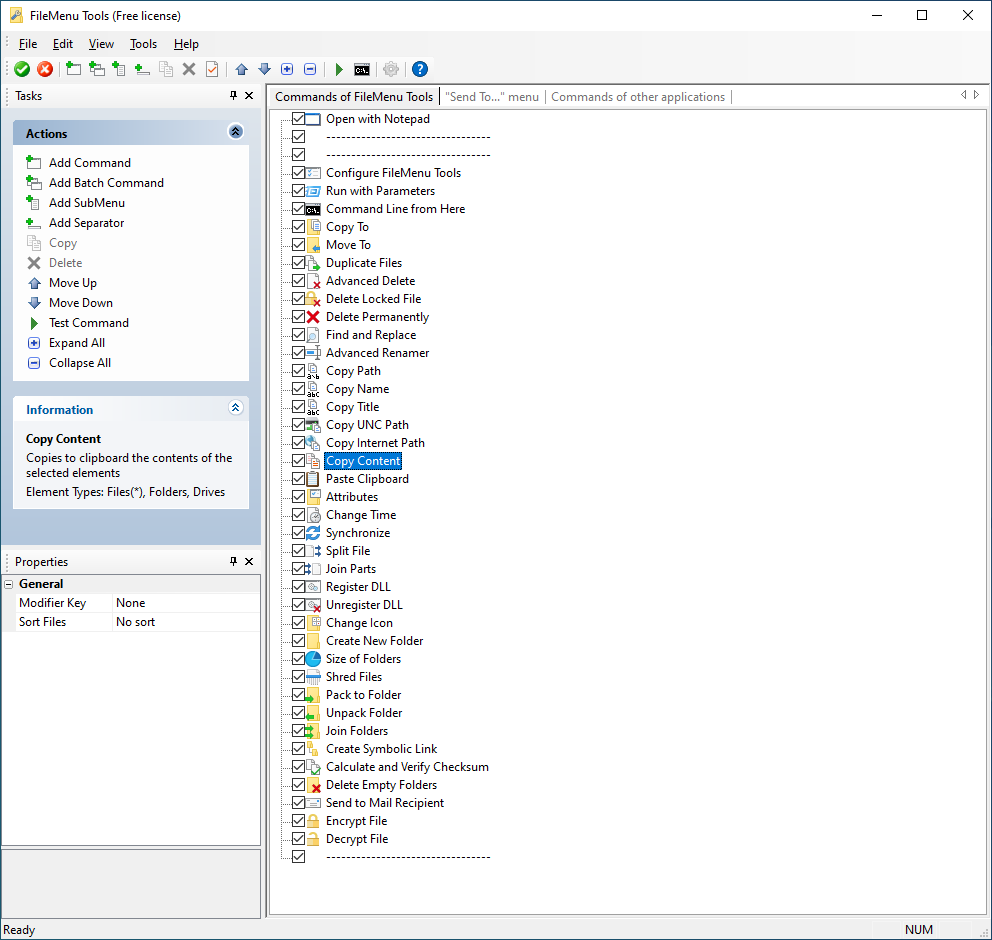Image resolution: width=992 pixels, height=940 pixels.
Task: Click the Move Up arrow toolbar icon
Action: 242,69
